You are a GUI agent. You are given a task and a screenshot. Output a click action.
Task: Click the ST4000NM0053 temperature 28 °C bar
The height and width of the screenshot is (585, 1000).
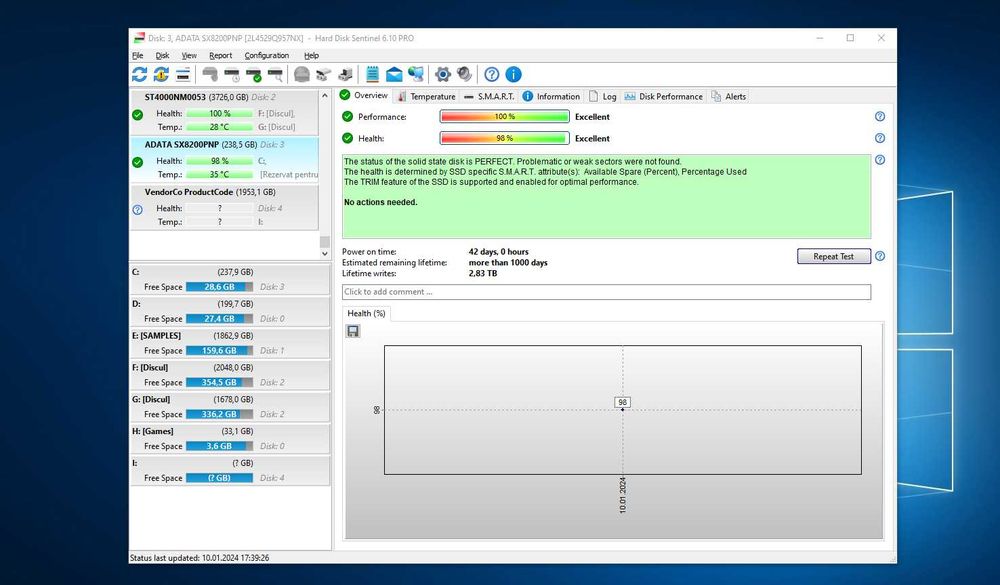219,127
